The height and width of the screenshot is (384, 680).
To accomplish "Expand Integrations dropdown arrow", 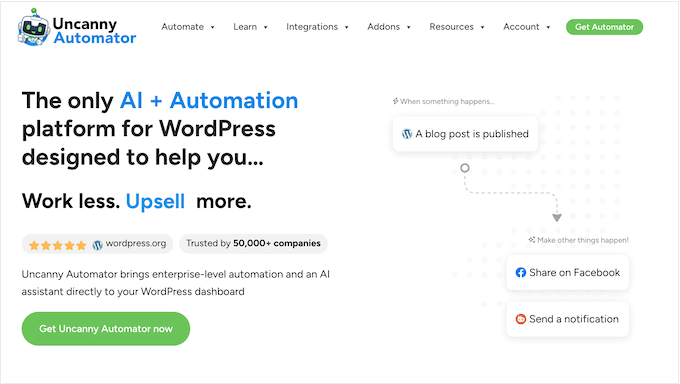I will pos(347,27).
